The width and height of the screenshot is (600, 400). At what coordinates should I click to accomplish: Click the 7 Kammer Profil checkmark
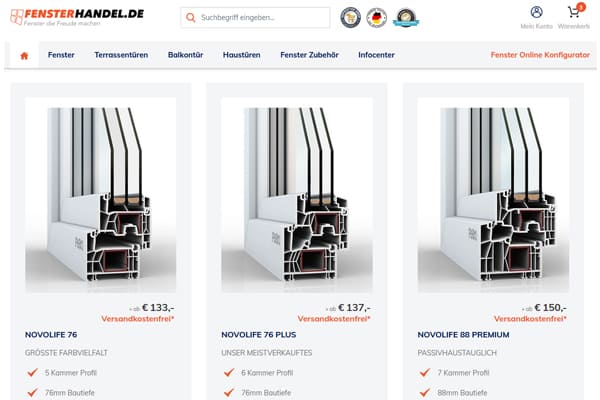[425, 372]
